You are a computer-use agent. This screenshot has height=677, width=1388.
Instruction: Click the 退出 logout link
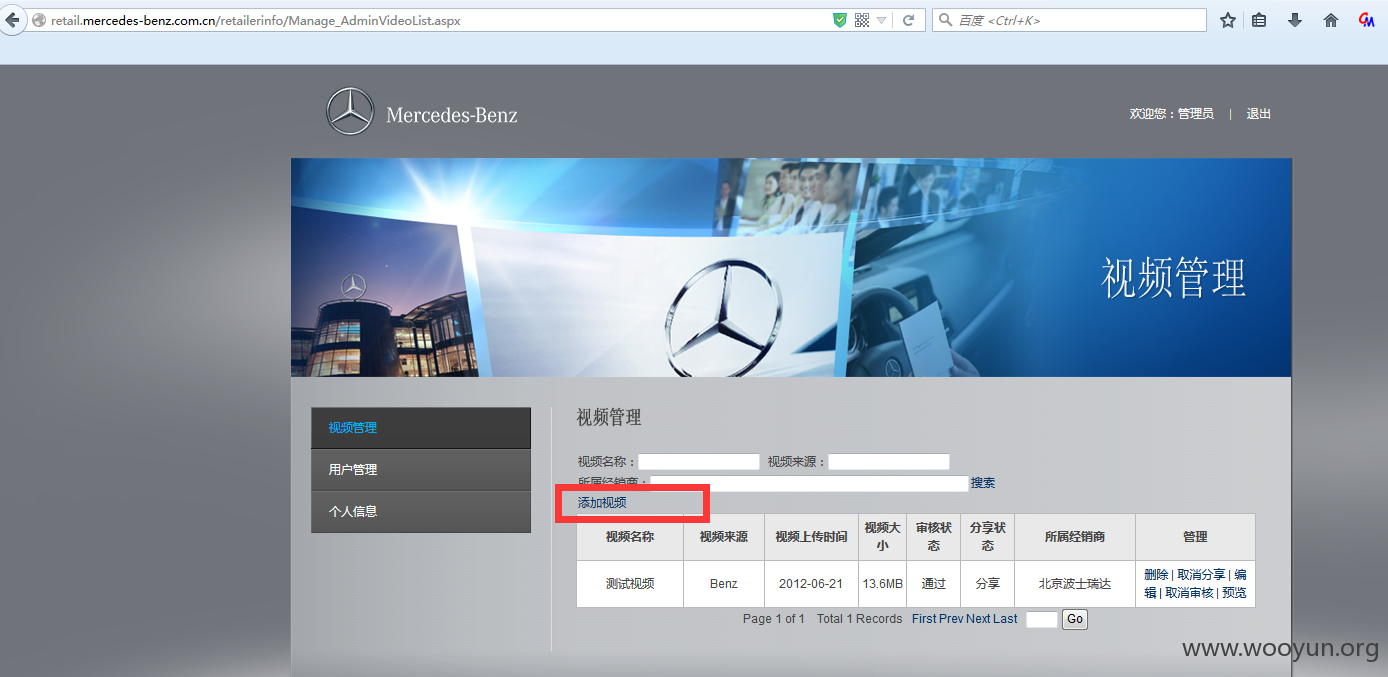(x=1258, y=114)
